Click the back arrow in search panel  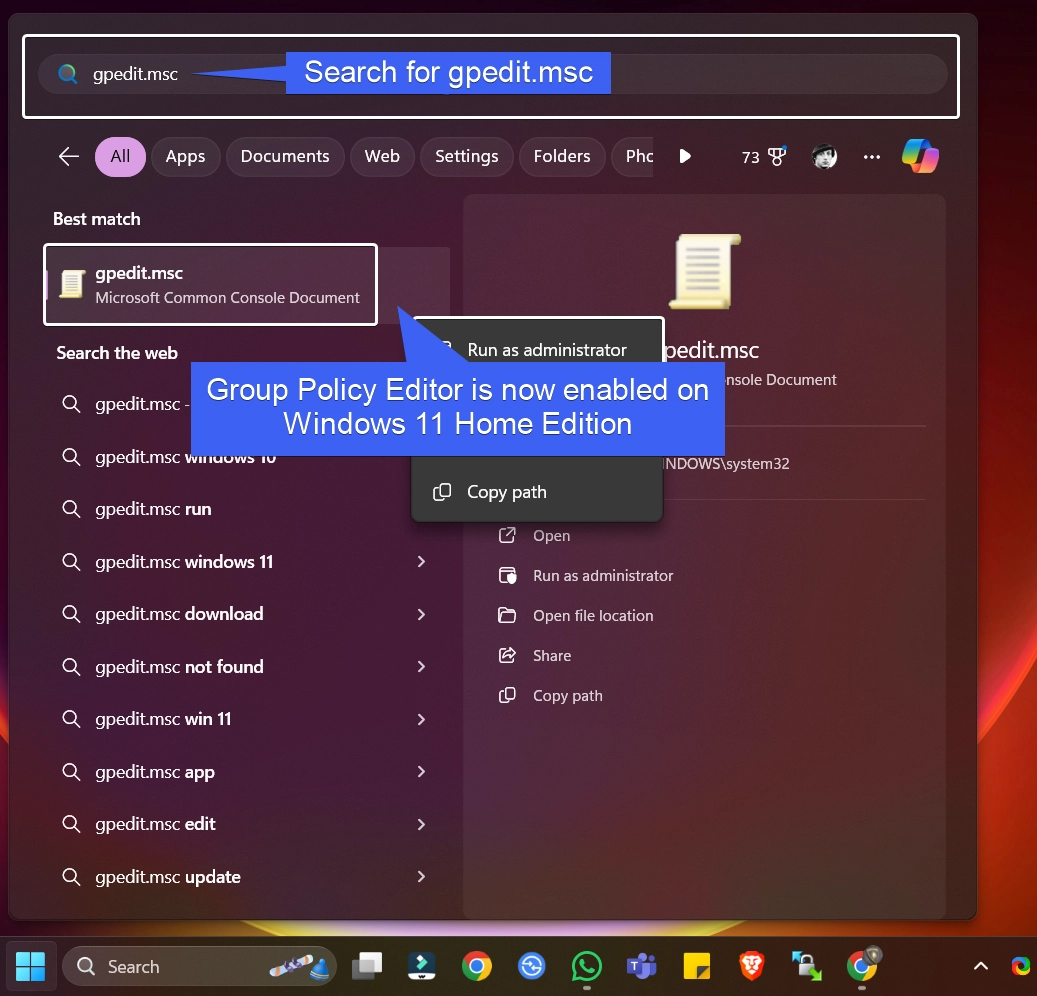click(x=69, y=157)
